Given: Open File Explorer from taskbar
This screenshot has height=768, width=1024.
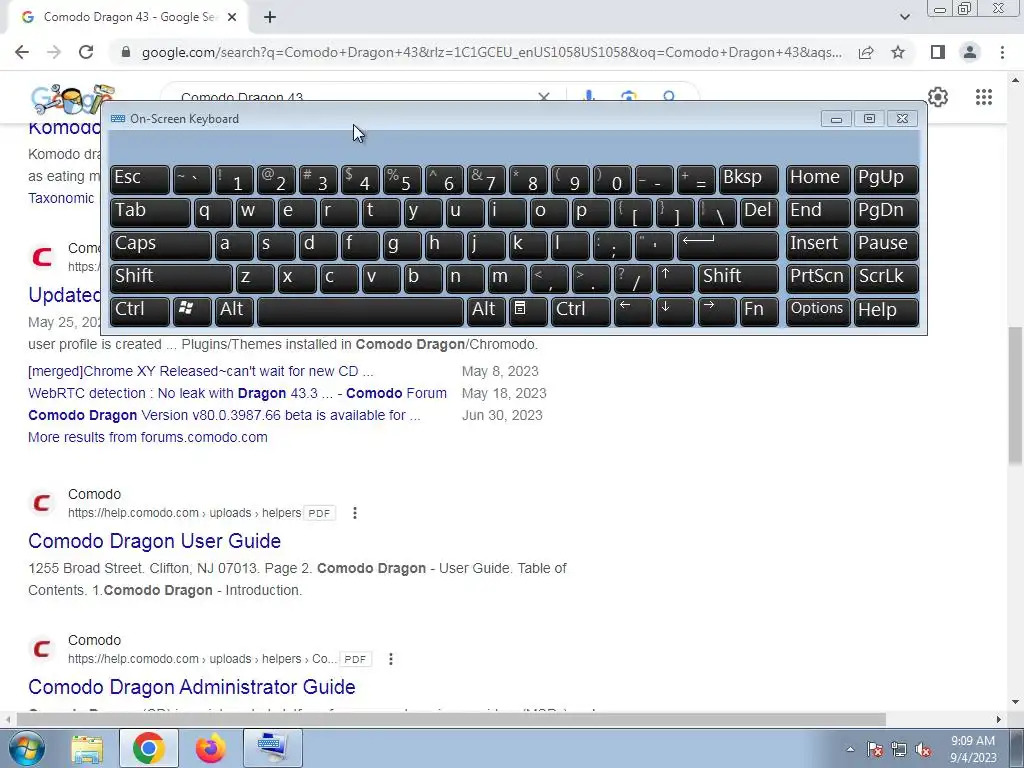Looking at the screenshot, I should tap(87, 748).
